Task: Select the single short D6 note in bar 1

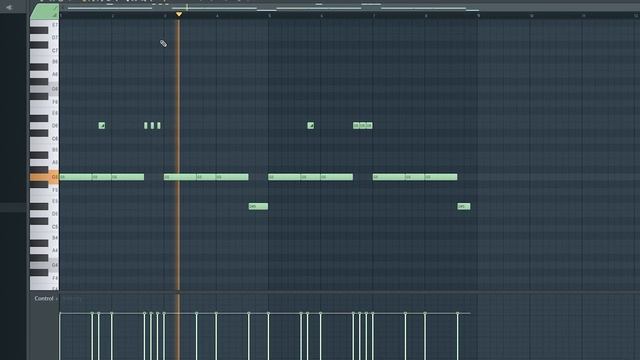Action: click(x=102, y=125)
